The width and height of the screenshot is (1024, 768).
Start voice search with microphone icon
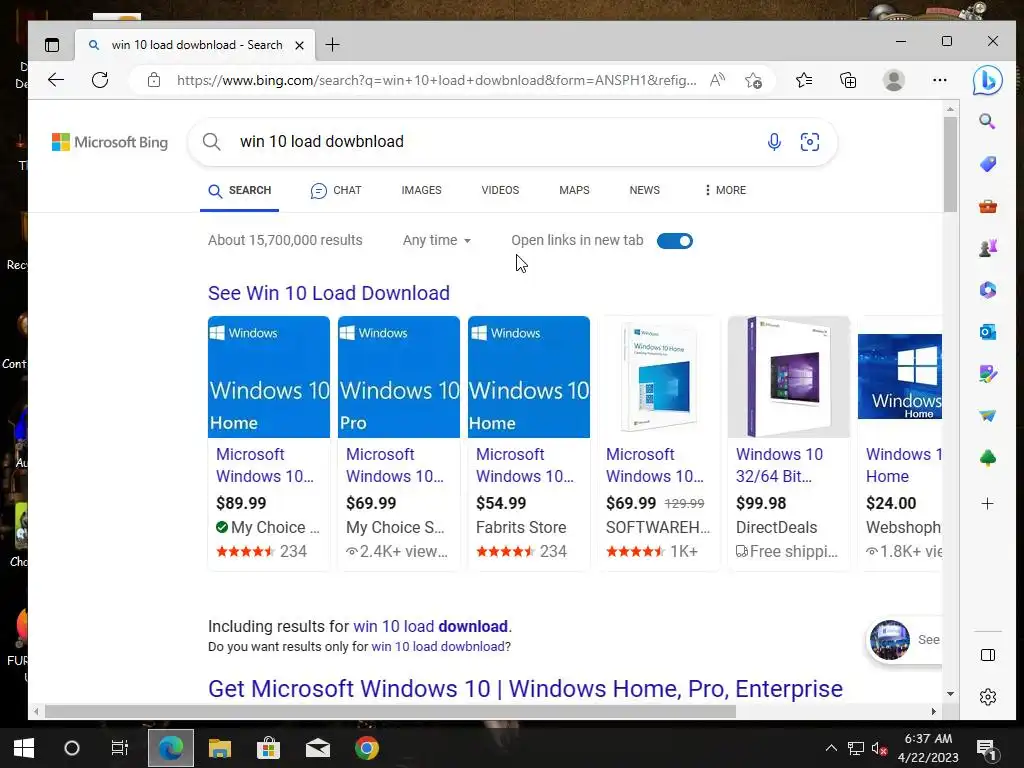(x=774, y=142)
